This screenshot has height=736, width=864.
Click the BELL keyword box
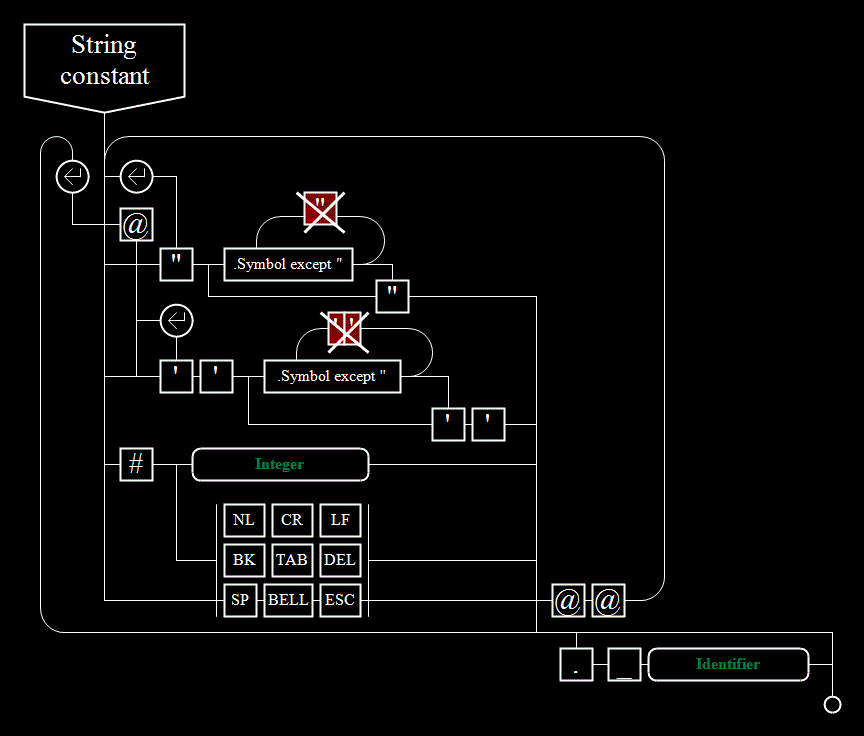tap(288, 600)
